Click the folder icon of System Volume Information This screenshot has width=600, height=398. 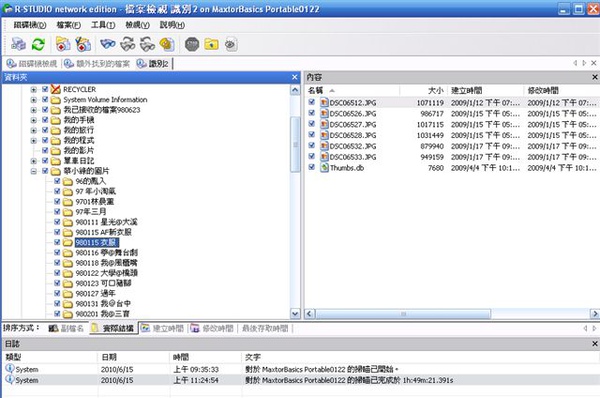pos(56,100)
